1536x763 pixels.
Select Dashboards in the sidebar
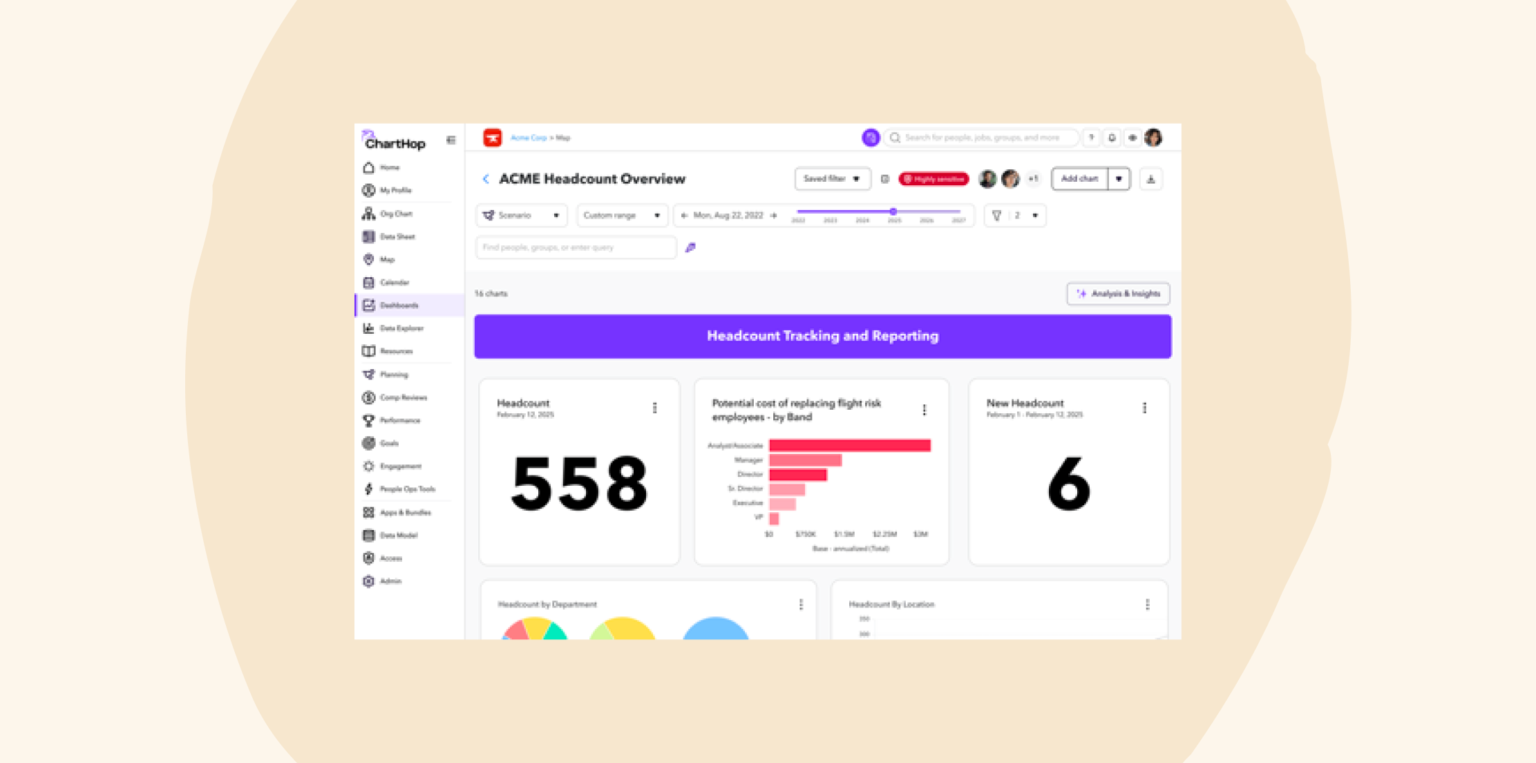click(x=409, y=305)
